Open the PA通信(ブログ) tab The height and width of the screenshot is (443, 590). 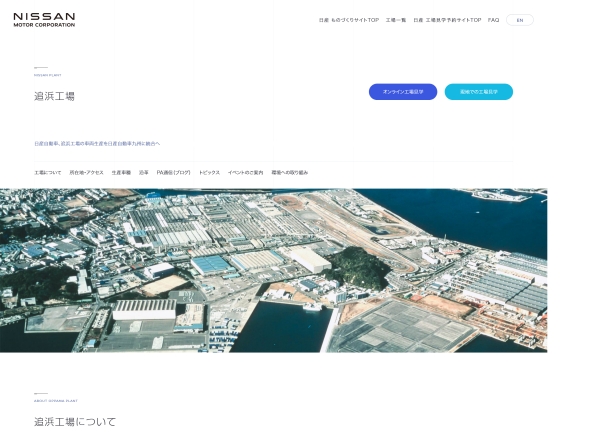coord(173,172)
